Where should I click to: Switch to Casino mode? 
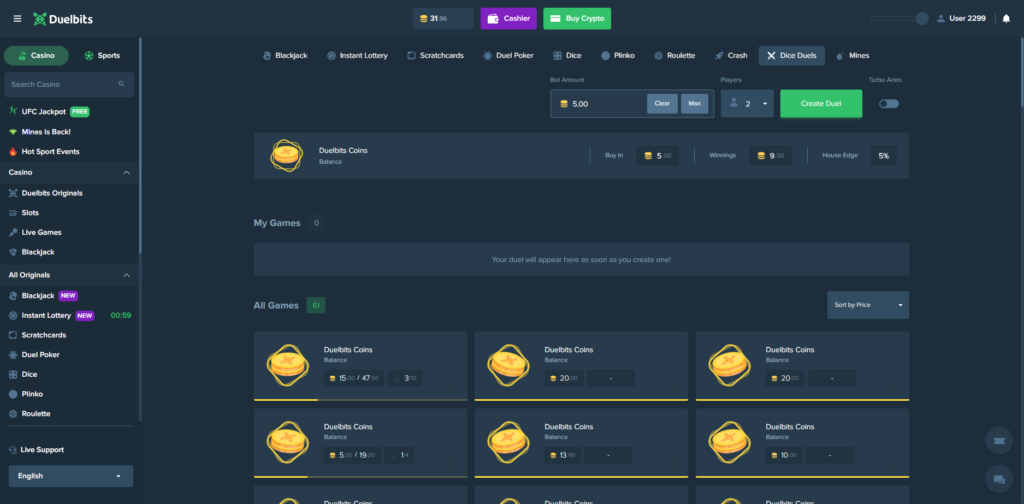point(37,55)
